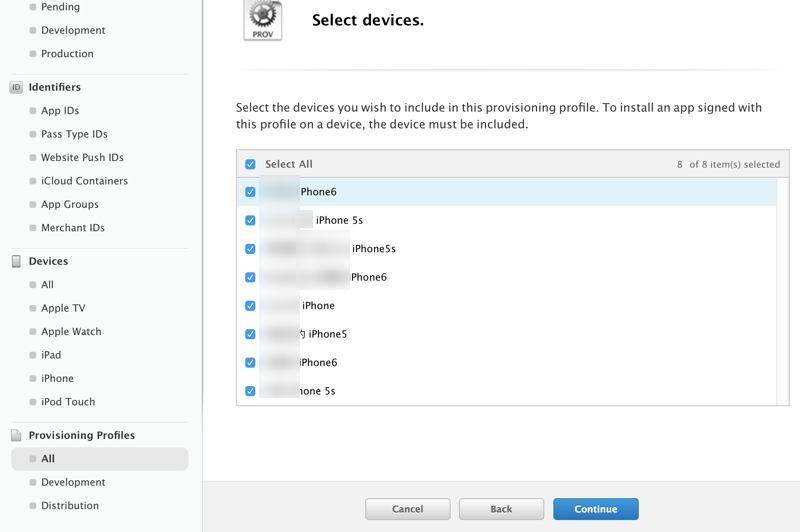Toggle the last device row checkbox

(250, 391)
